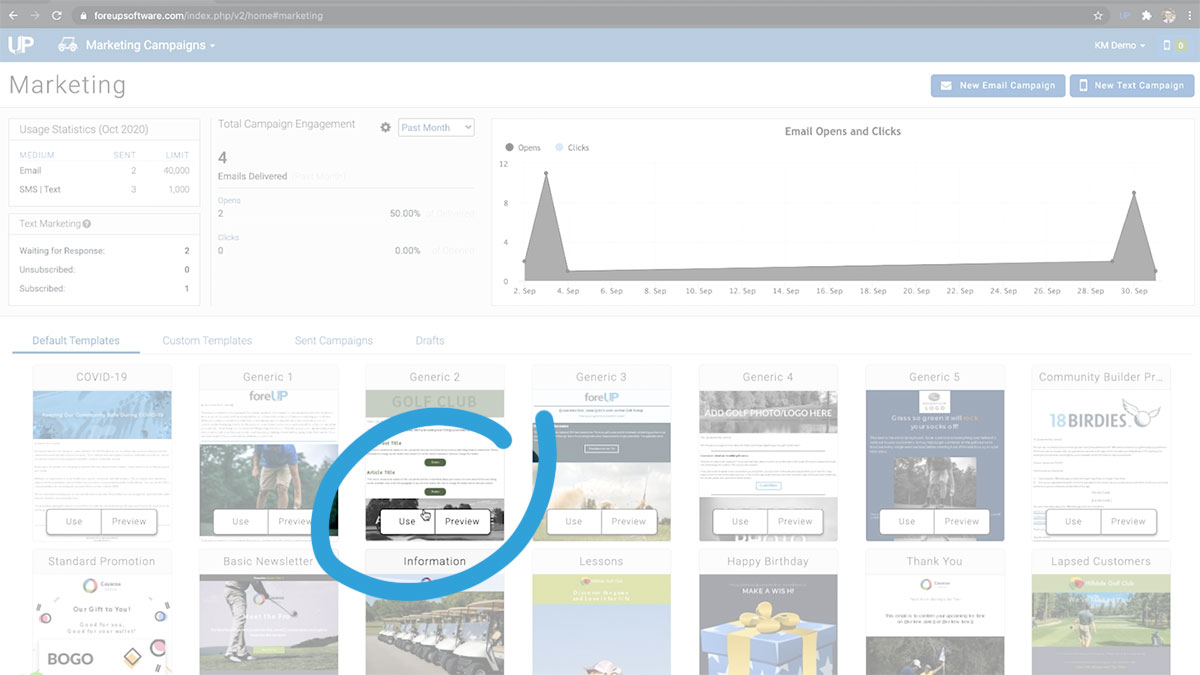1200x675 pixels.
Task: Expand the Past Month period dropdown
Action: [436, 128]
